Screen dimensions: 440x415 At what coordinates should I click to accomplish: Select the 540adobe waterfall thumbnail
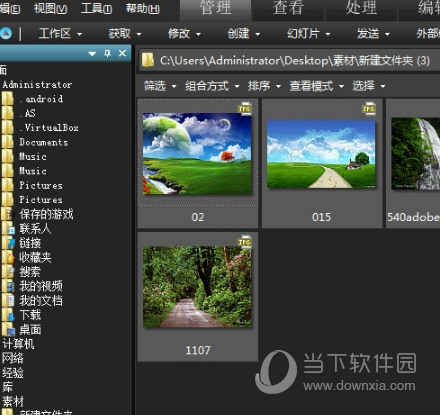[x=415, y=154]
